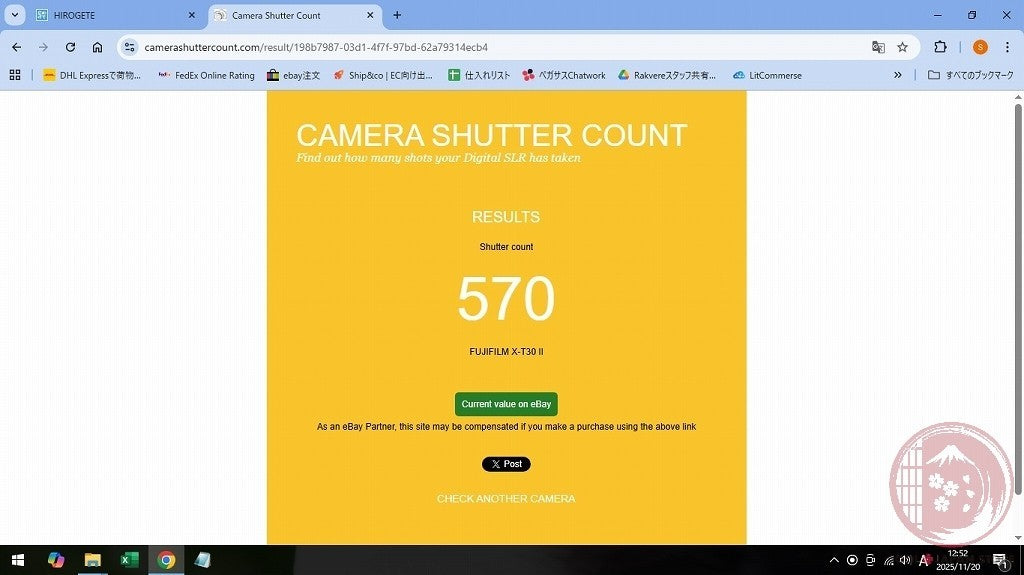The height and width of the screenshot is (575, 1024).
Task: Show more bookmarks with the chevron
Action: (x=898, y=75)
